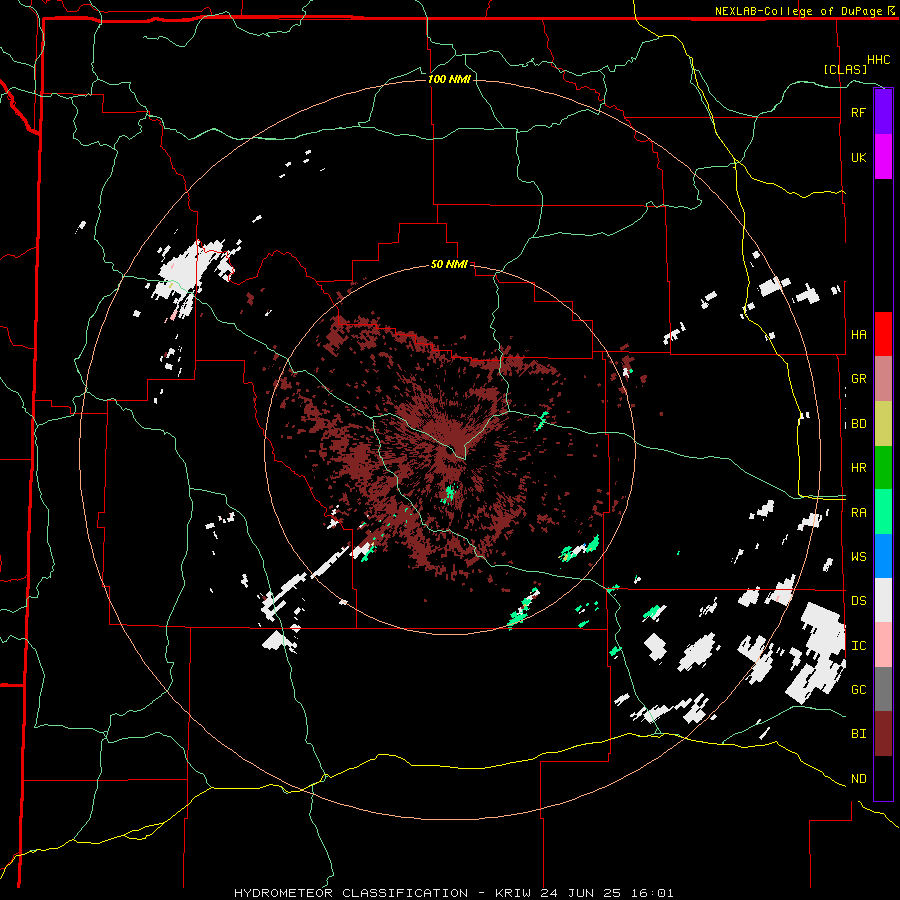The width and height of the screenshot is (900, 900).
Task: Click the HA red legend swatch
Action: pos(883,334)
